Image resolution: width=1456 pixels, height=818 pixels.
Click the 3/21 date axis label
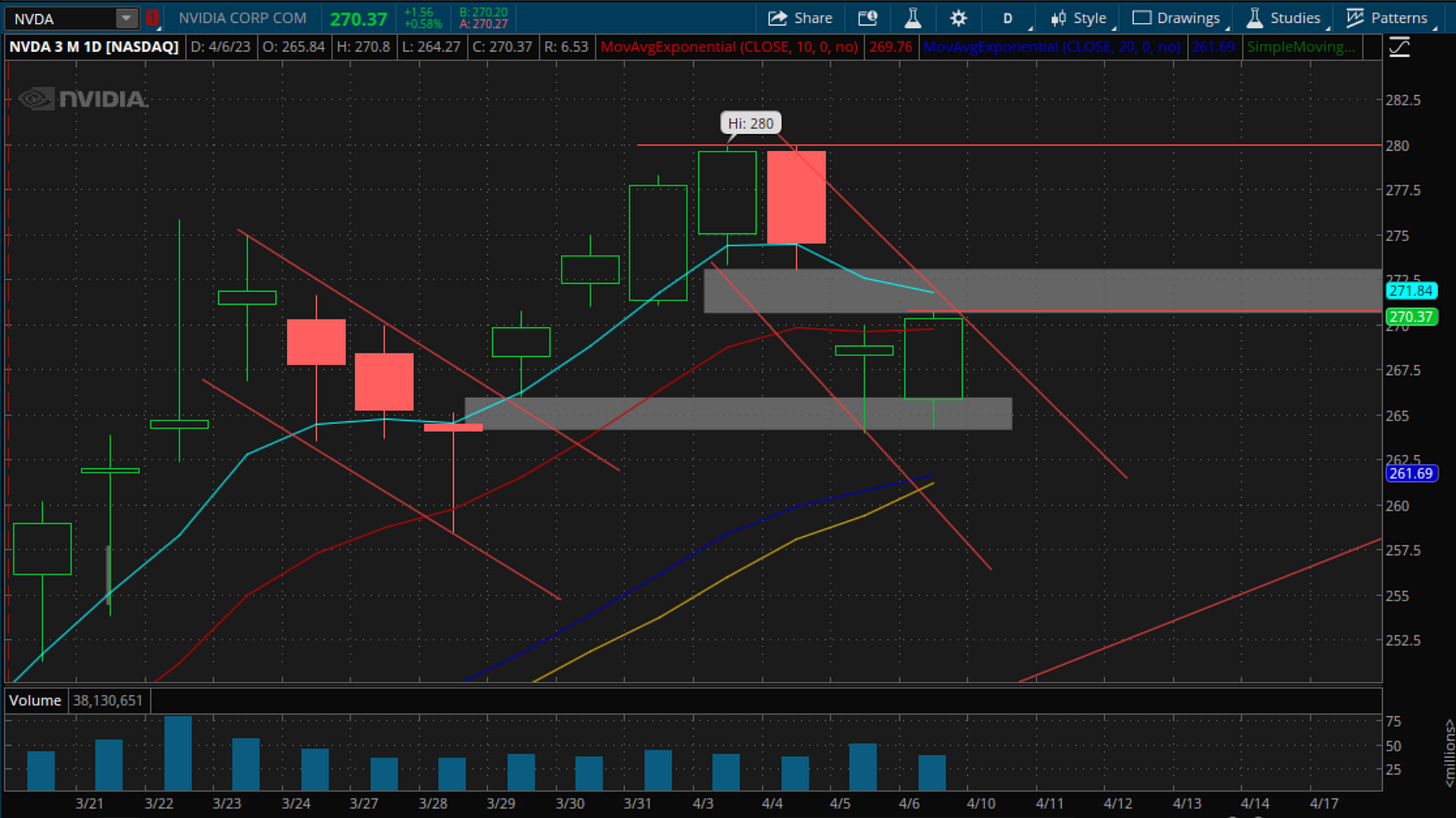pyautogui.click(x=90, y=803)
